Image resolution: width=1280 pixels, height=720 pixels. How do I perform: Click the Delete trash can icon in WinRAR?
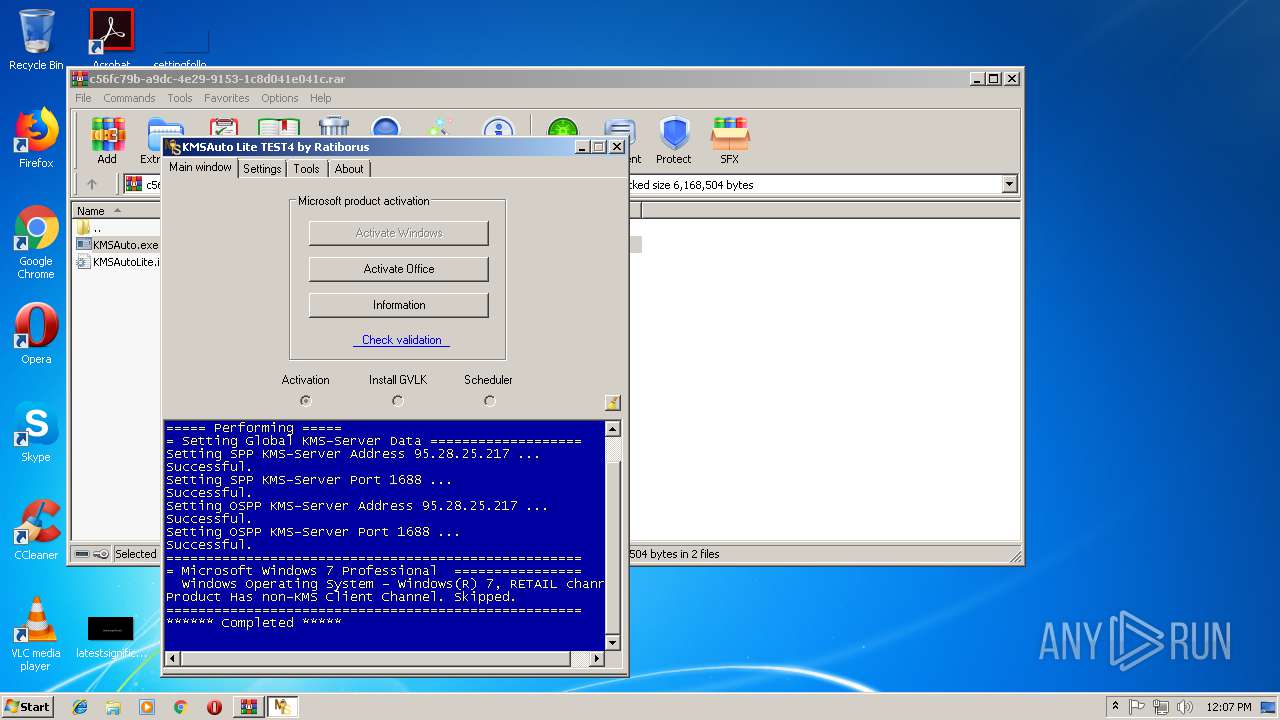pos(334,128)
